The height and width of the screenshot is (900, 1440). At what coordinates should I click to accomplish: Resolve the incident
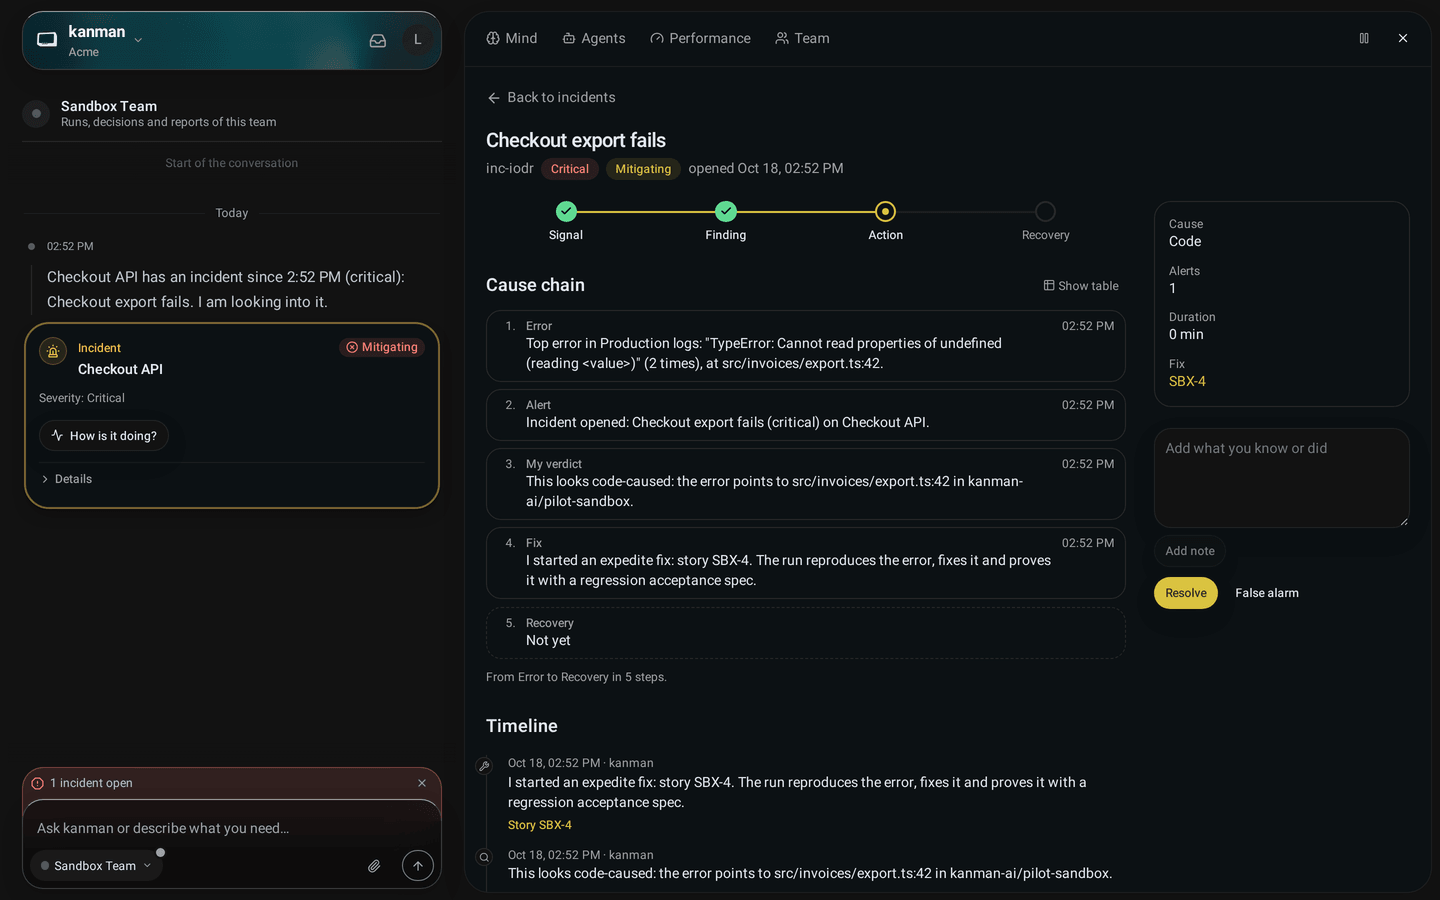click(1186, 593)
